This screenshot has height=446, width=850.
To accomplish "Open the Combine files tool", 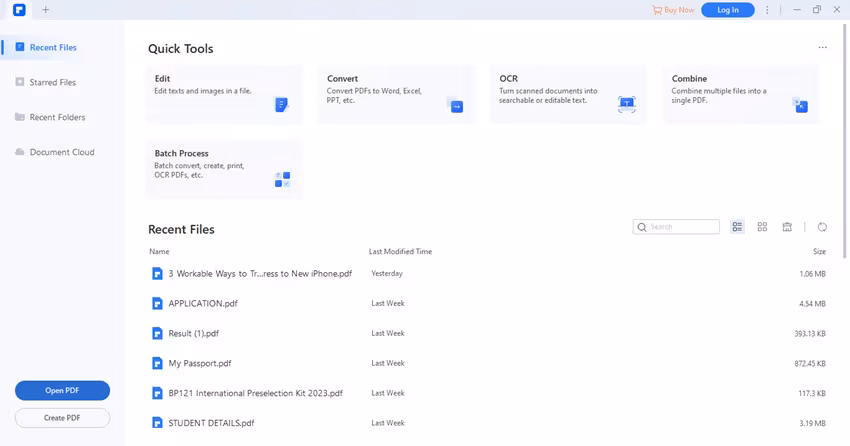I will coord(740,93).
